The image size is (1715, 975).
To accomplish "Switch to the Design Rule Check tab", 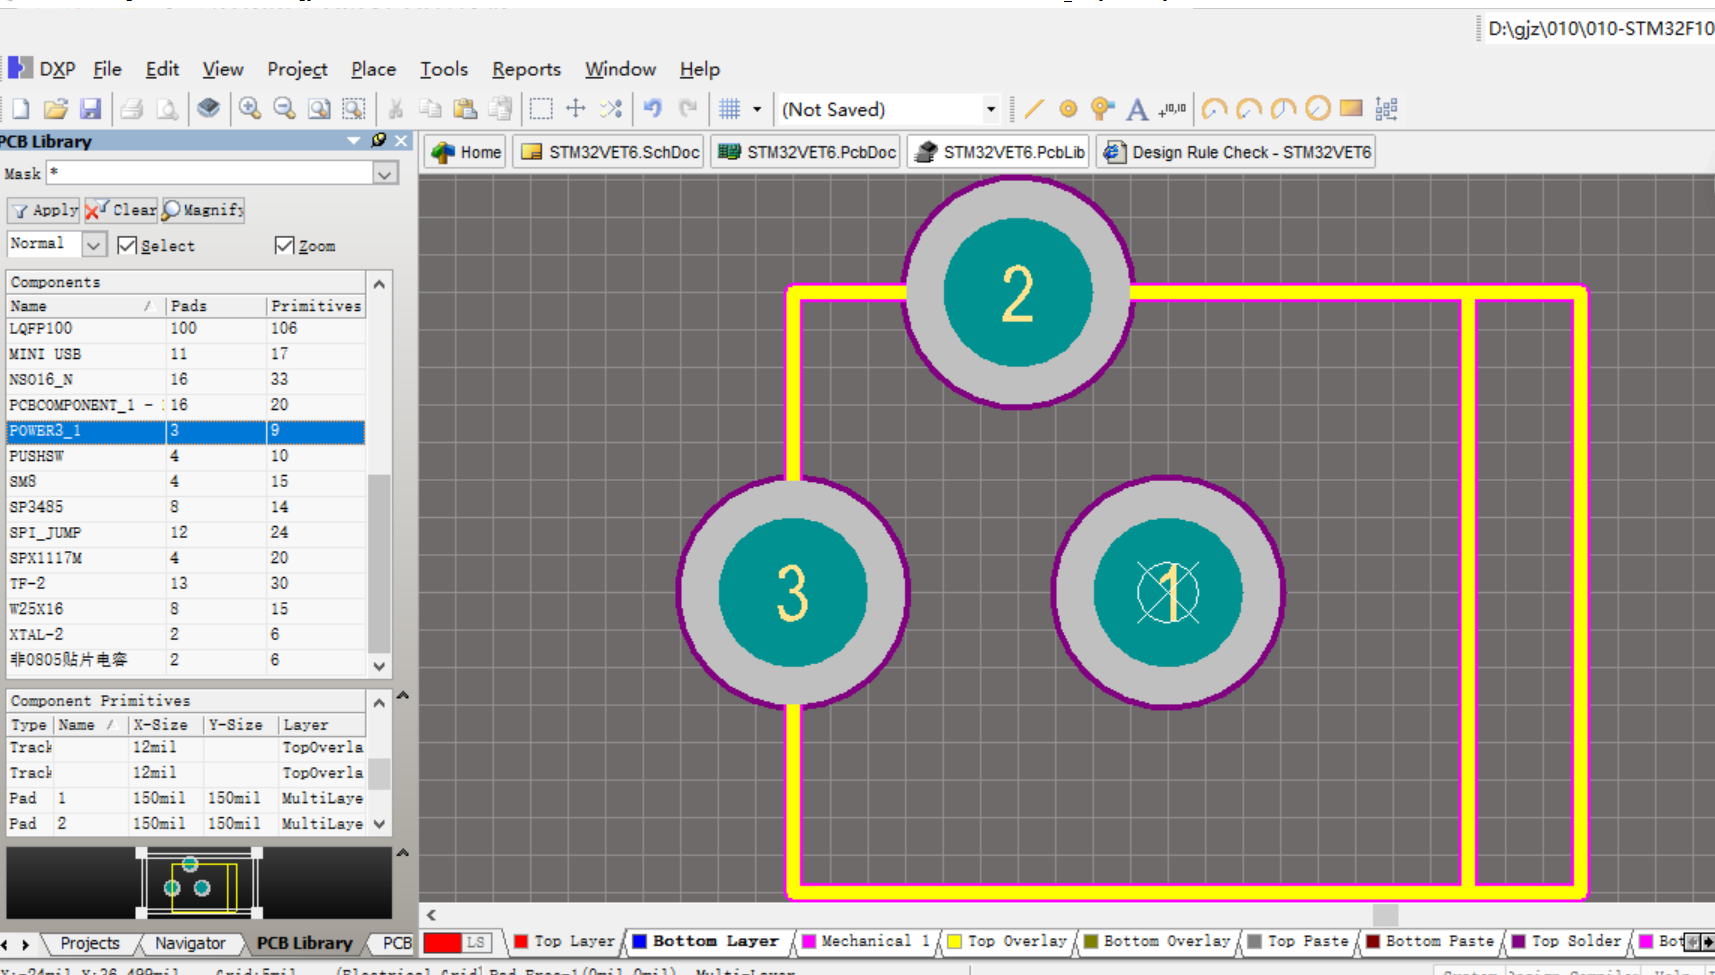I will point(1236,152).
